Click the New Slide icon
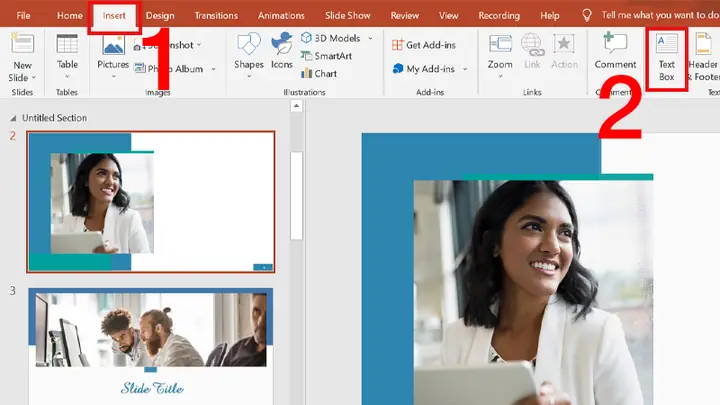720x405 pixels. click(x=22, y=44)
